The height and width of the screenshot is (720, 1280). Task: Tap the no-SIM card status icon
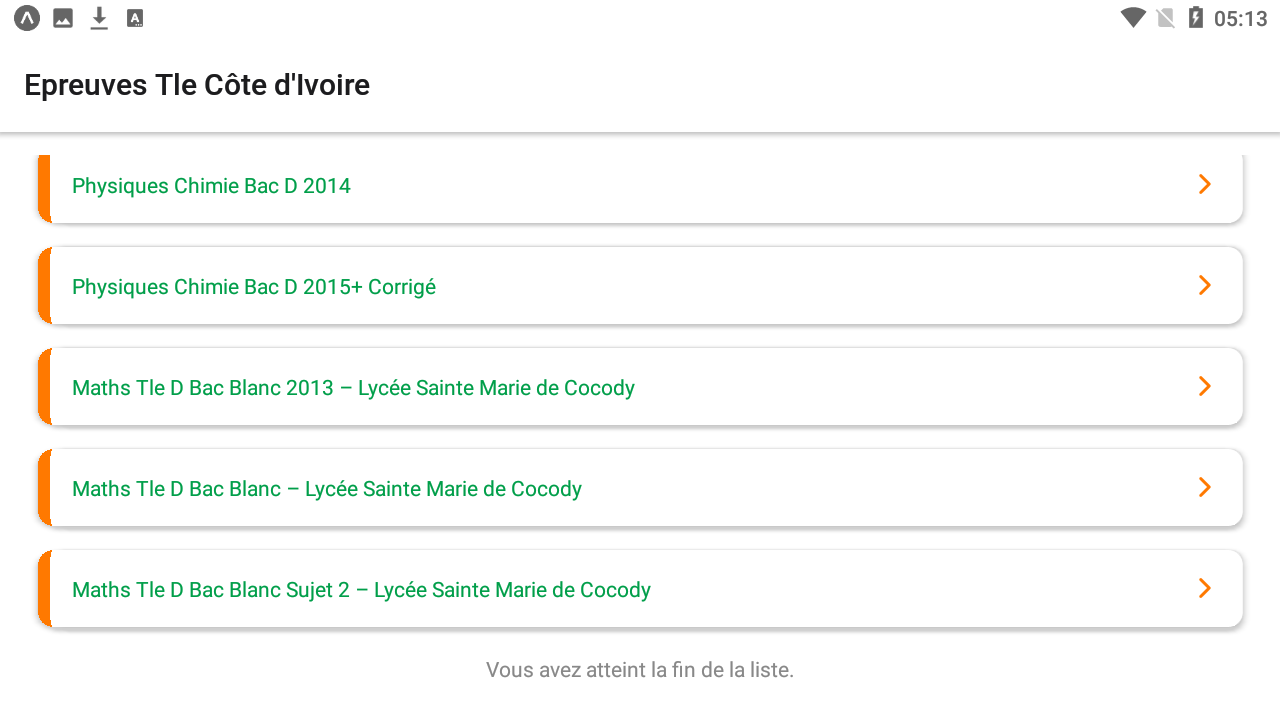(1165, 18)
